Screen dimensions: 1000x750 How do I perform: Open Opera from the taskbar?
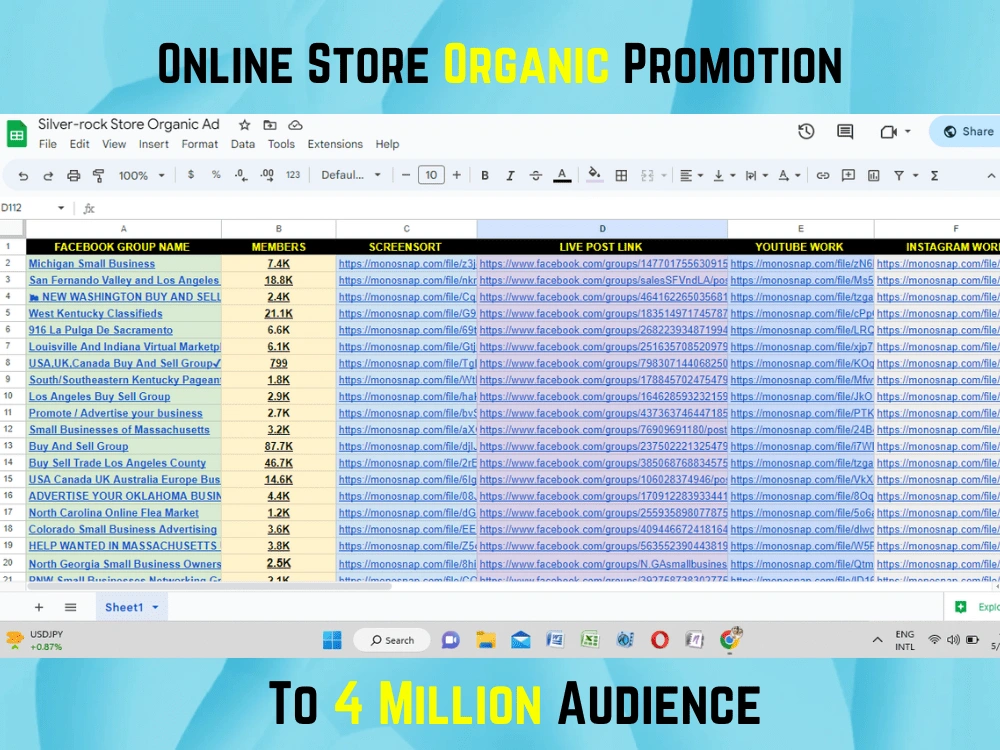click(x=660, y=640)
